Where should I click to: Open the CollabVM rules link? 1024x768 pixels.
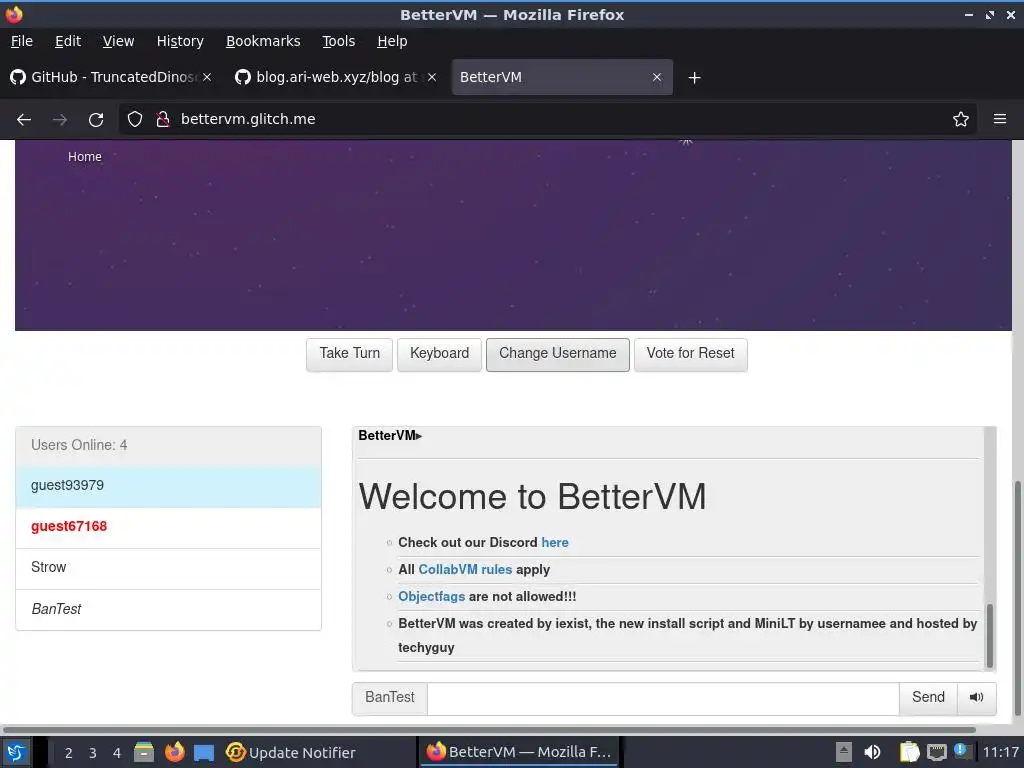pyautogui.click(x=465, y=569)
